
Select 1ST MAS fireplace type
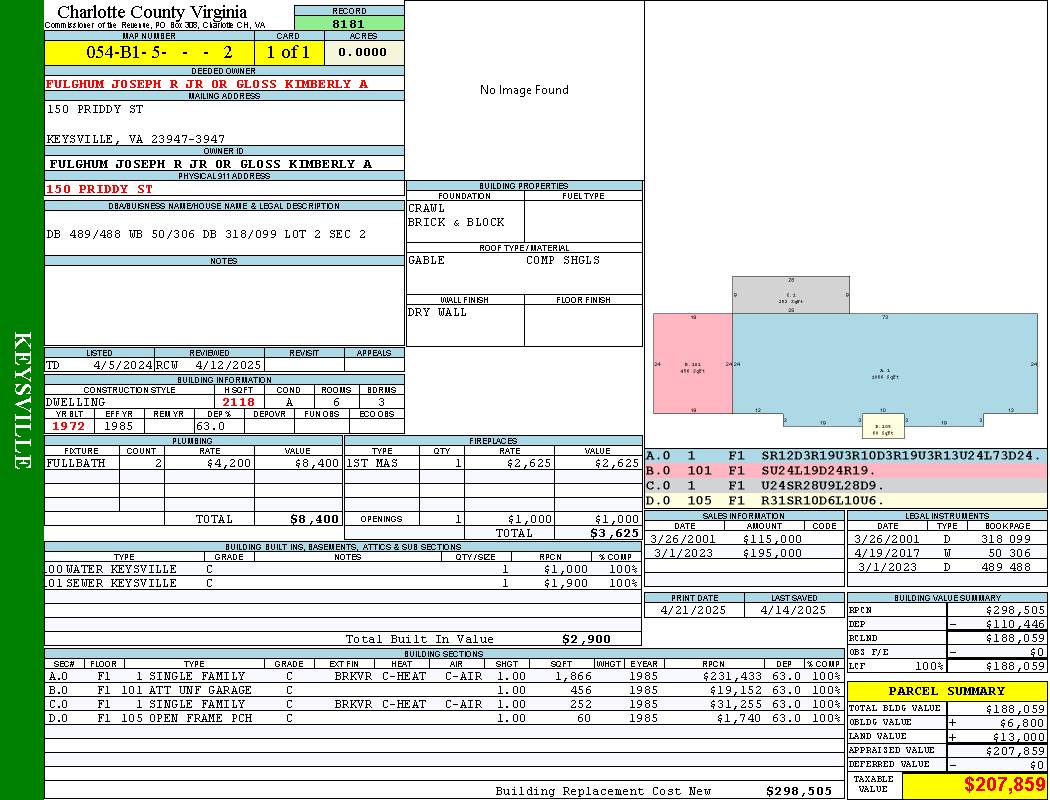coord(372,463)
